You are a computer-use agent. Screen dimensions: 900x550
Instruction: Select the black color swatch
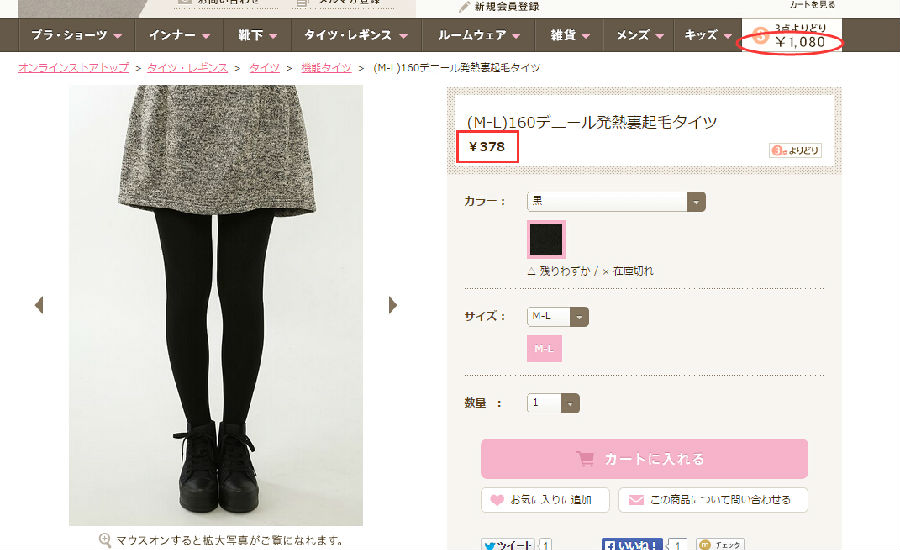pos(546,239)
